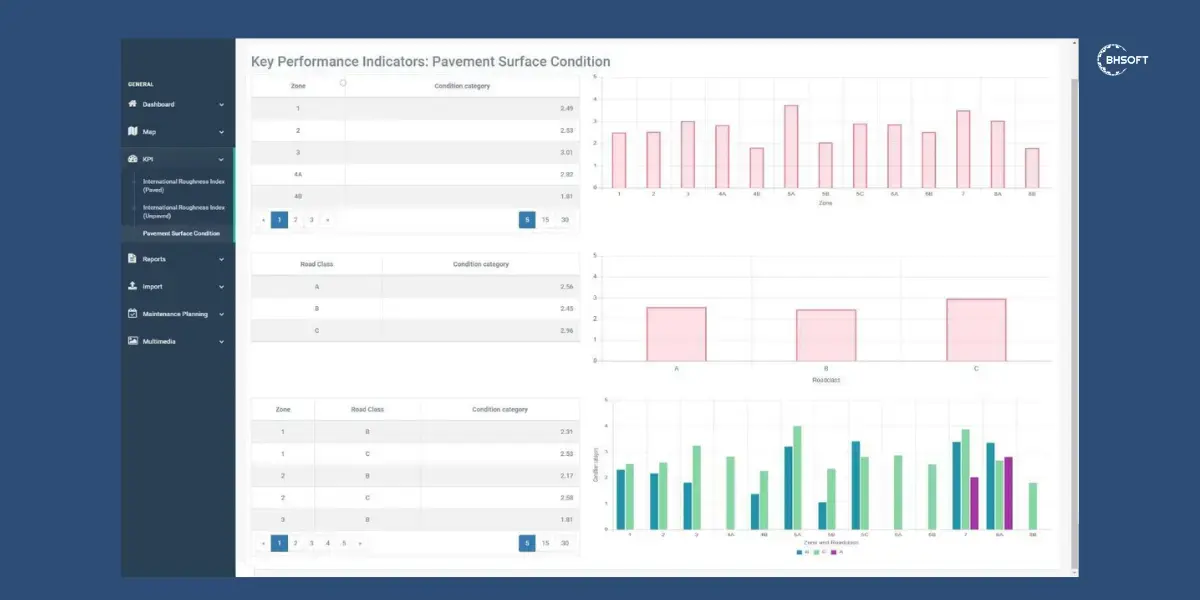Go to page 2 of Zone table
Screen dimensions: 1200x600
tap(295, 219)
